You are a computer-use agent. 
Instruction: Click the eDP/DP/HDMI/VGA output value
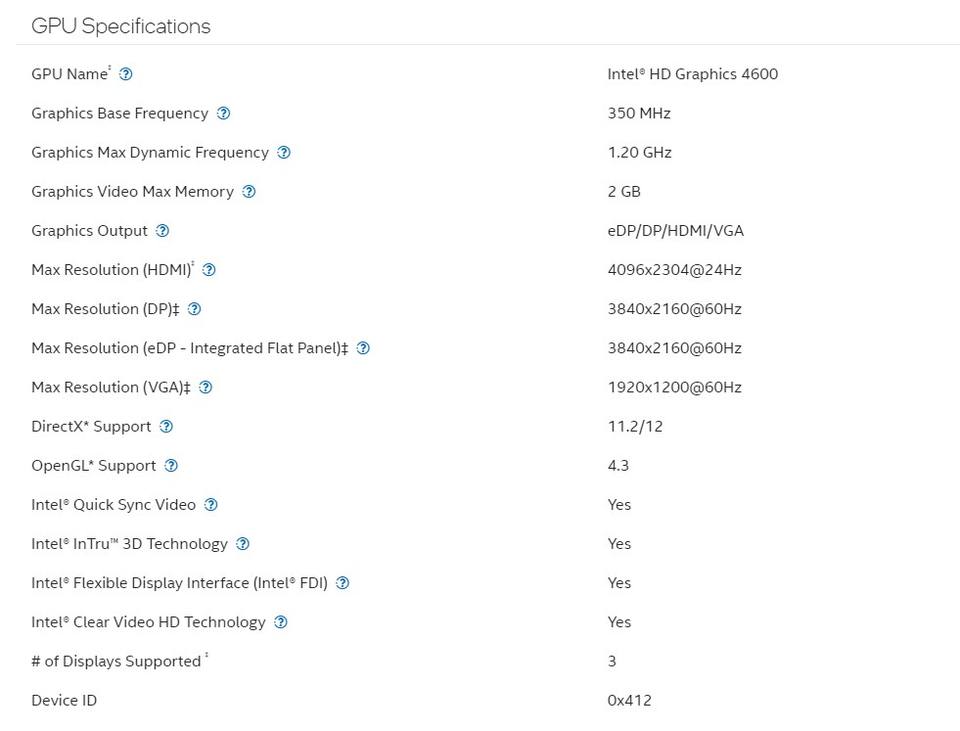675,230
